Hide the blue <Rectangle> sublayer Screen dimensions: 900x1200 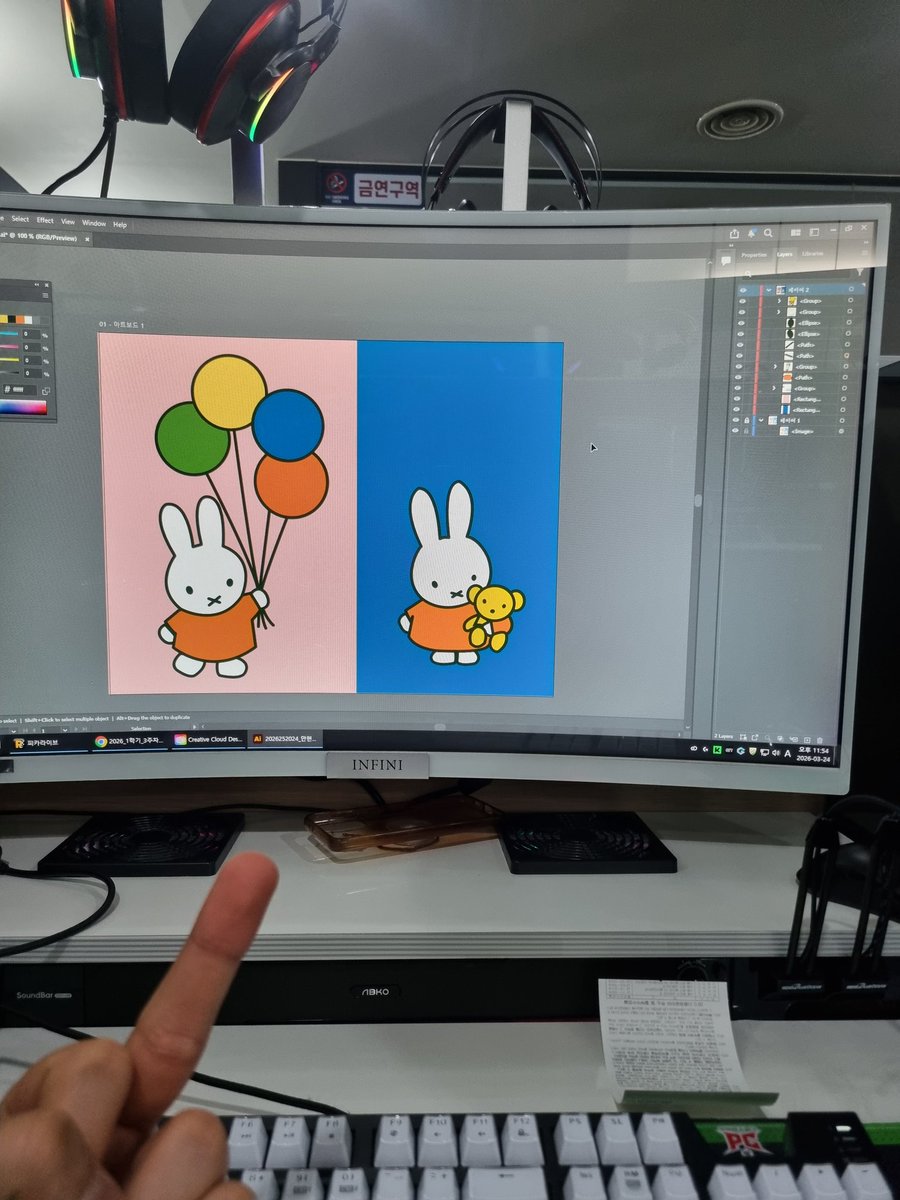[x=736, y=409]
